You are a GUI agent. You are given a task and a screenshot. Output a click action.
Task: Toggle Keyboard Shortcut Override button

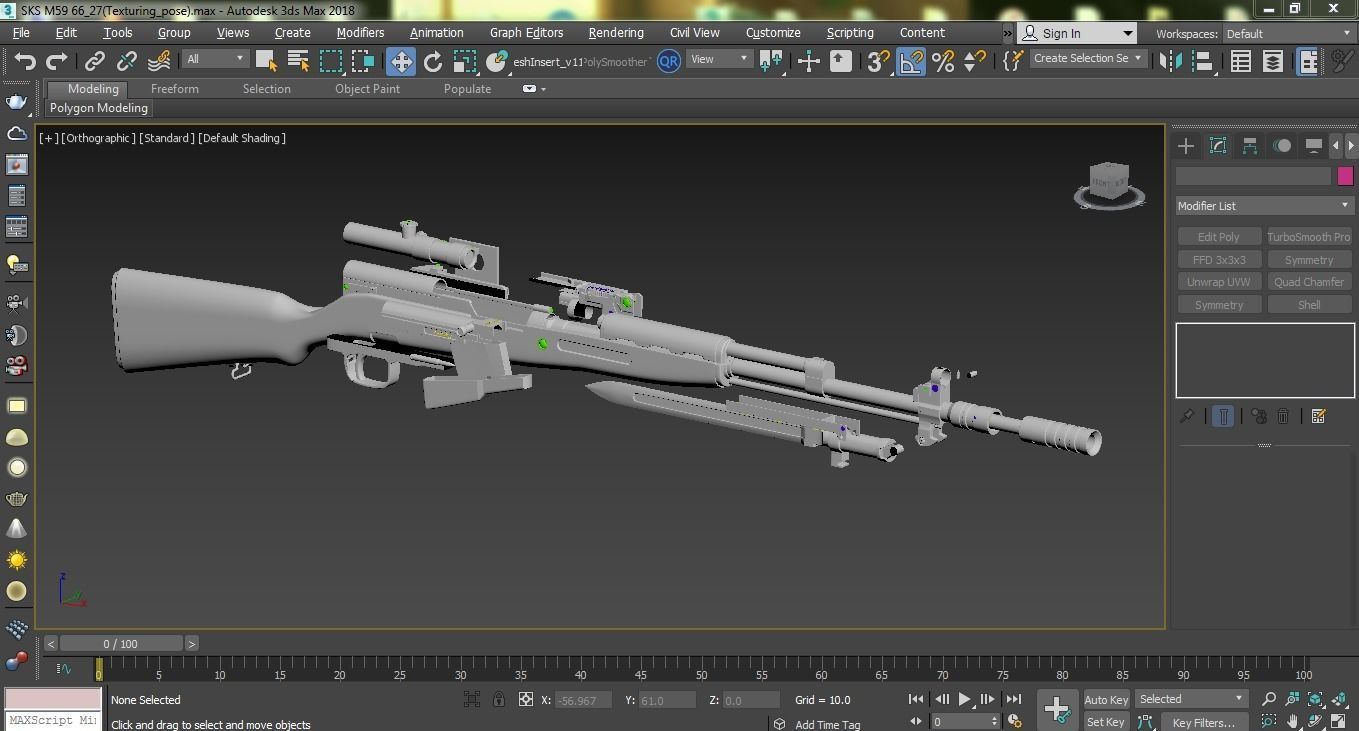(841, 61)
